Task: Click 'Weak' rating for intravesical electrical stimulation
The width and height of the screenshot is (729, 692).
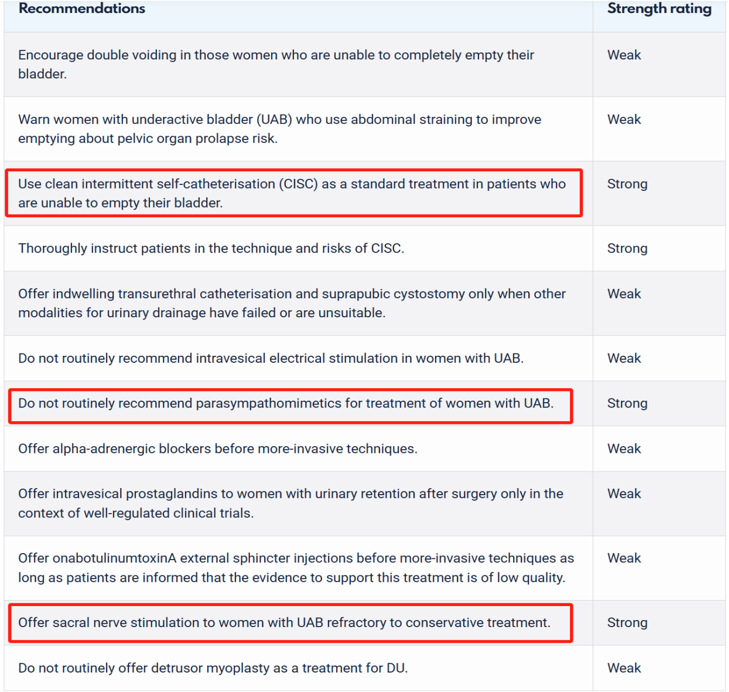Action: point(624,359)
